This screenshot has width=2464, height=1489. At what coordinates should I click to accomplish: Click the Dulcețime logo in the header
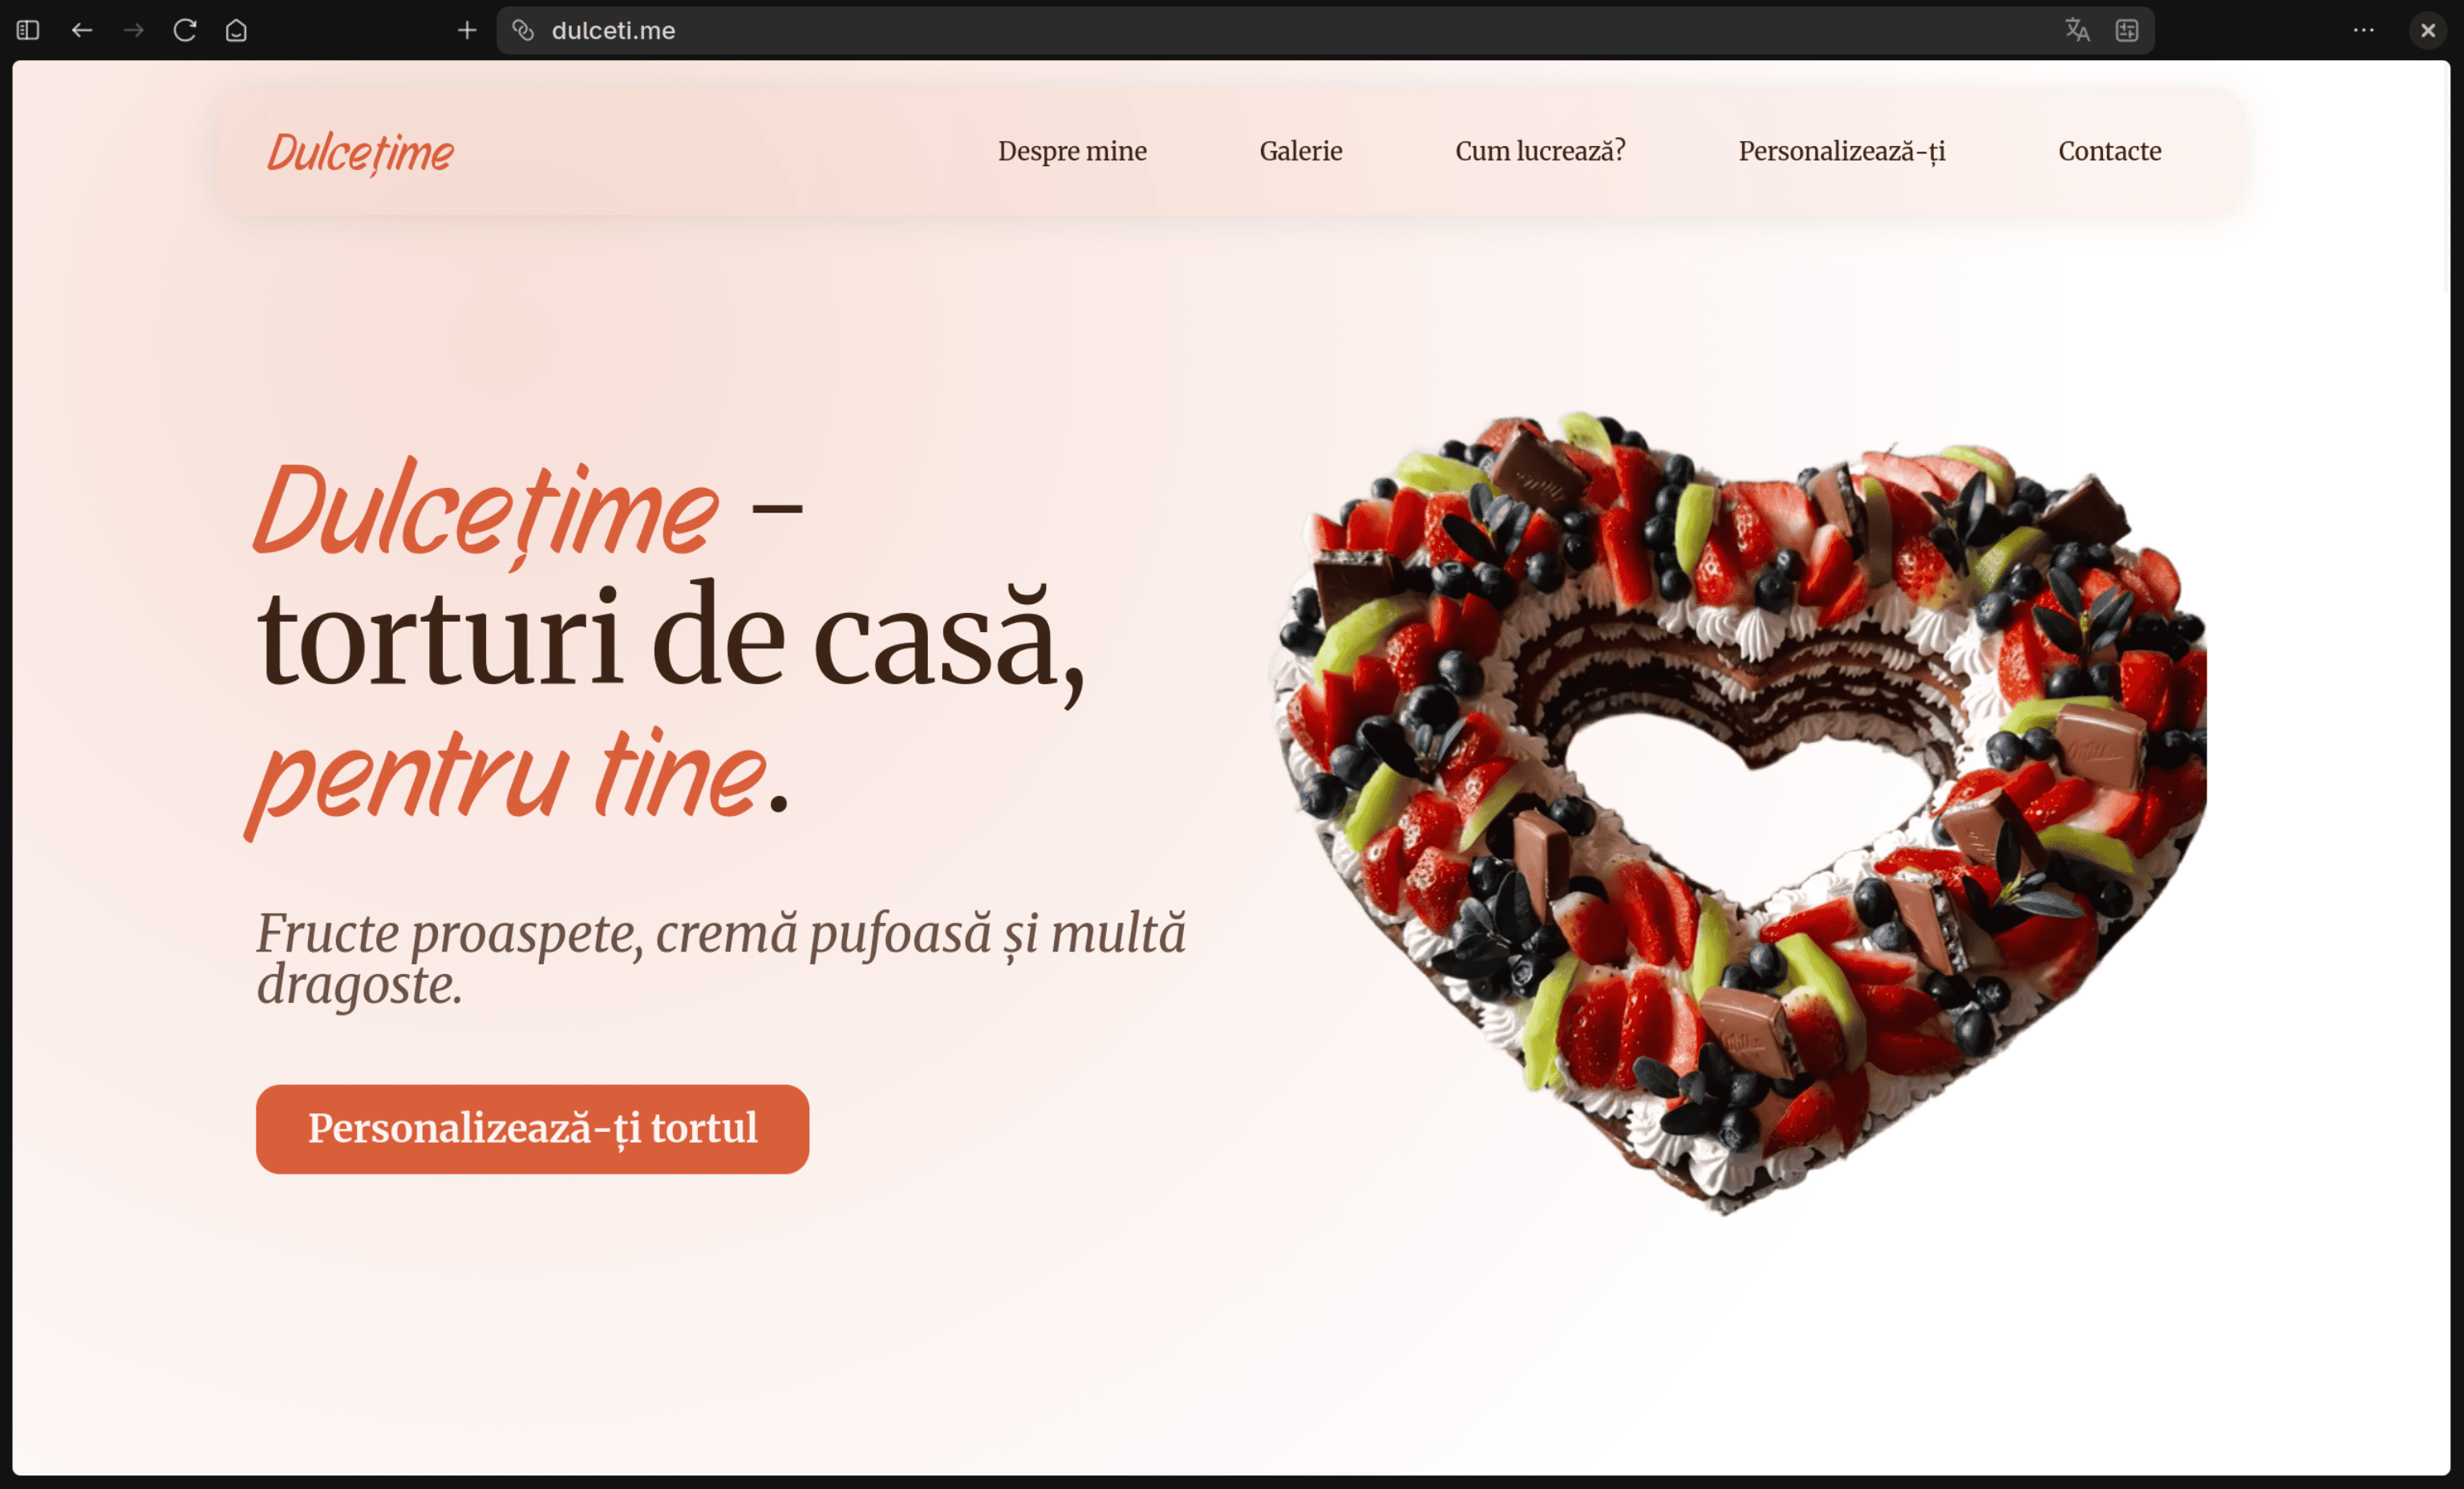(x=360, y=153)
